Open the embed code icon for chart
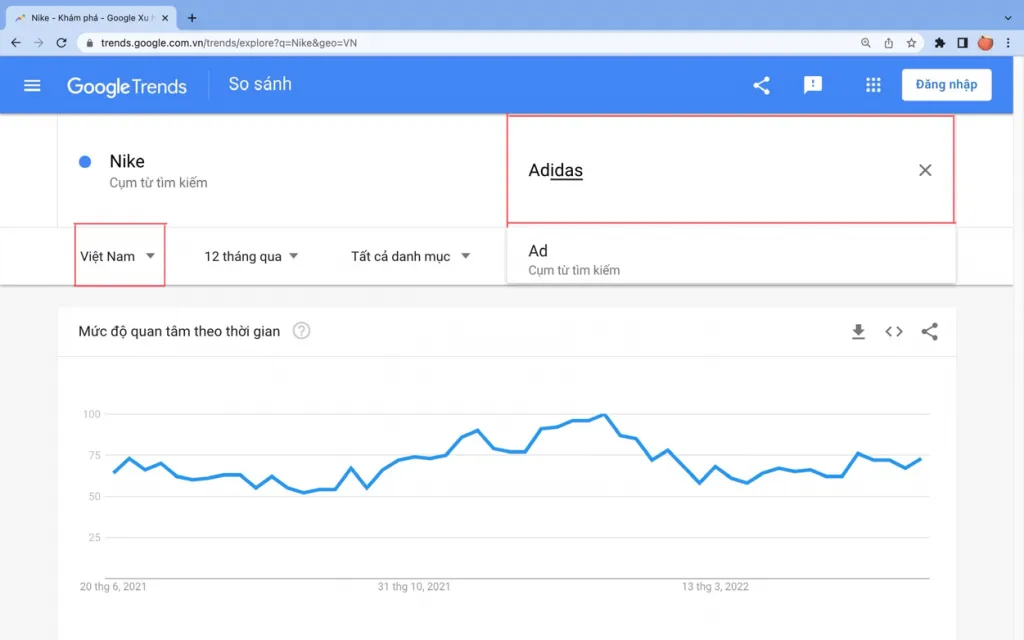Image resolution: width=1024 pixels, height=640 pixels. pyautogui.click(x=893, y=332)
